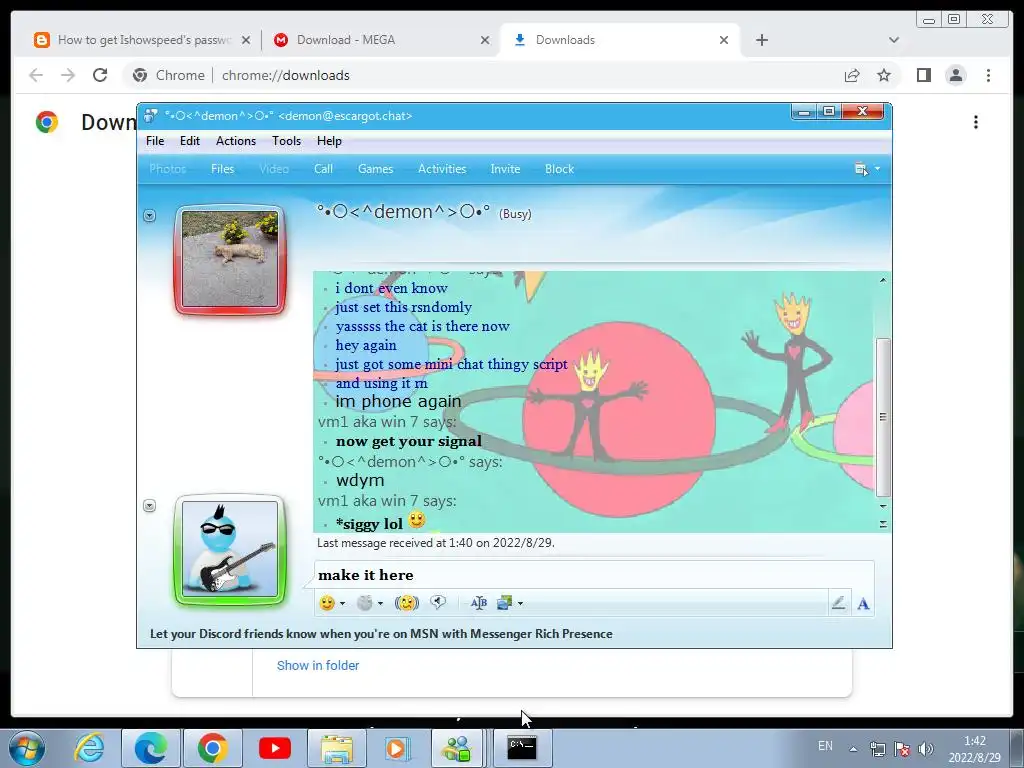This screenshot has width=1024, height=768.
Task: Open the Tools menu
Action: 286,141
